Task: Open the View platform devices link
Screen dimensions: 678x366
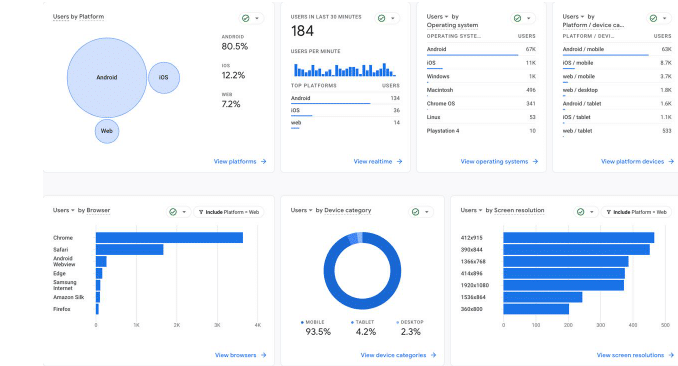Action: click(x=637, y=161)
